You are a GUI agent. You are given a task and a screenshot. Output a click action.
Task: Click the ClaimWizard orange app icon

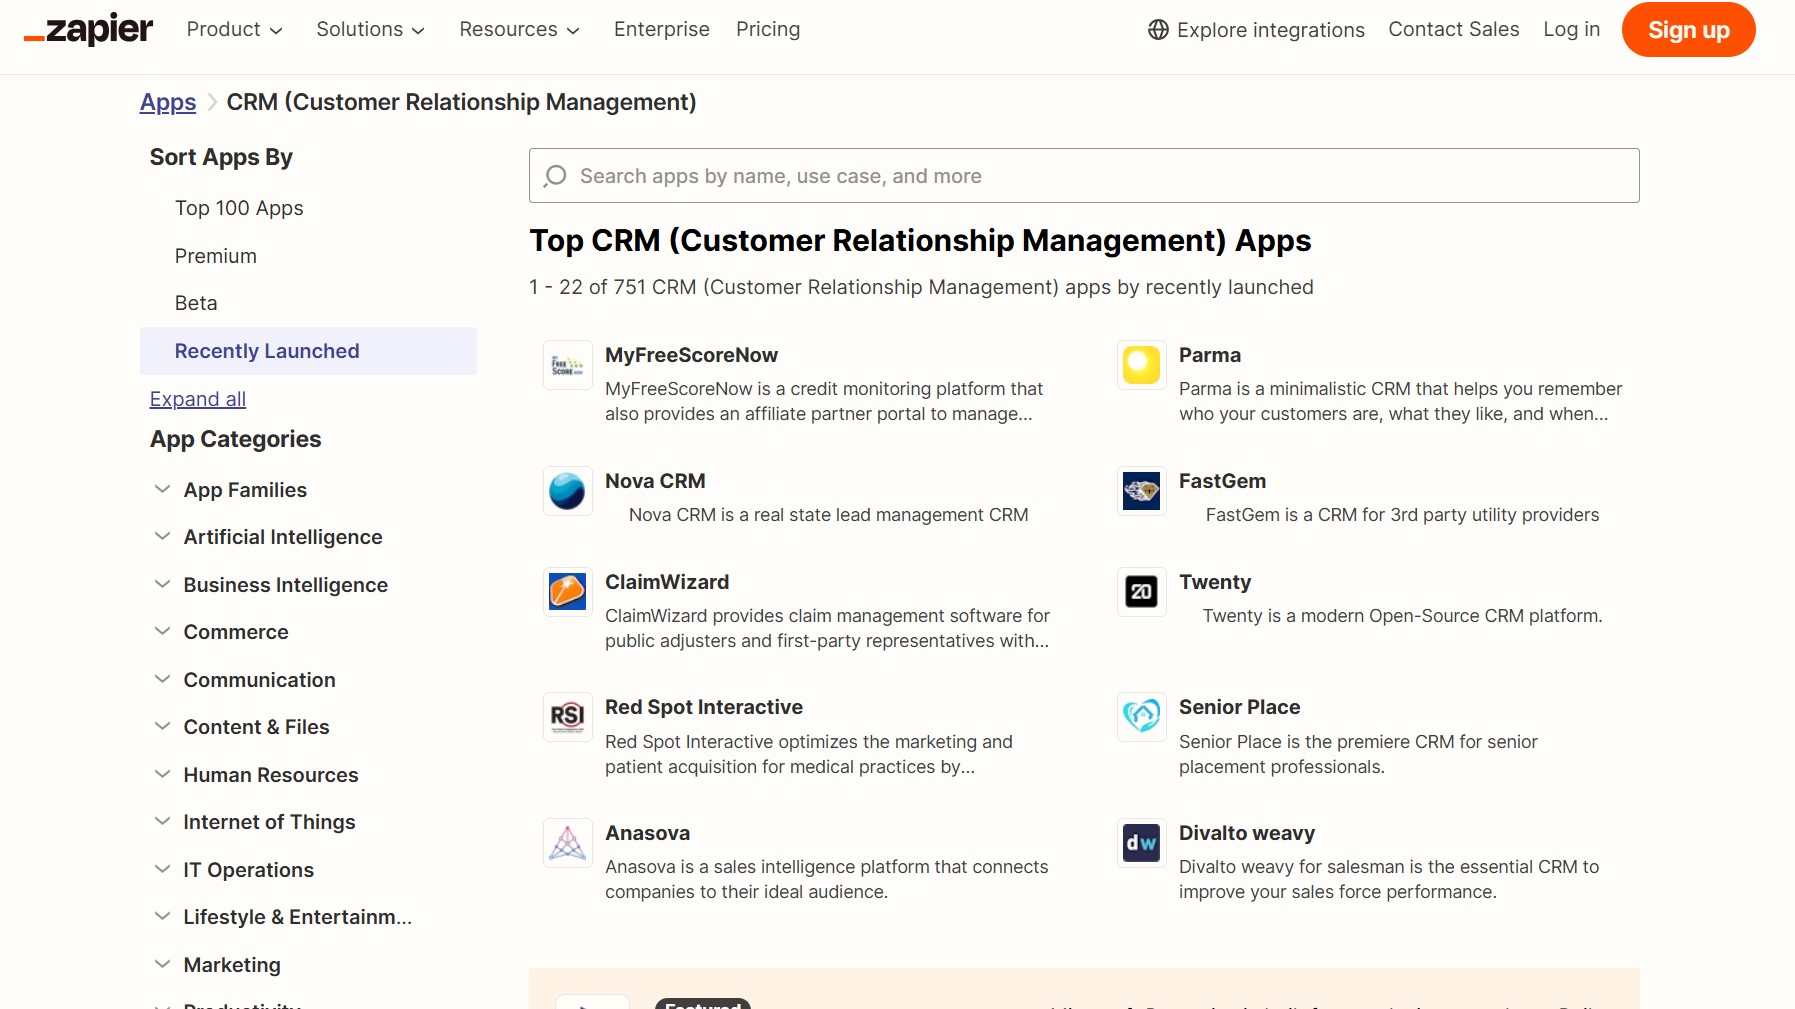(567, 592)
